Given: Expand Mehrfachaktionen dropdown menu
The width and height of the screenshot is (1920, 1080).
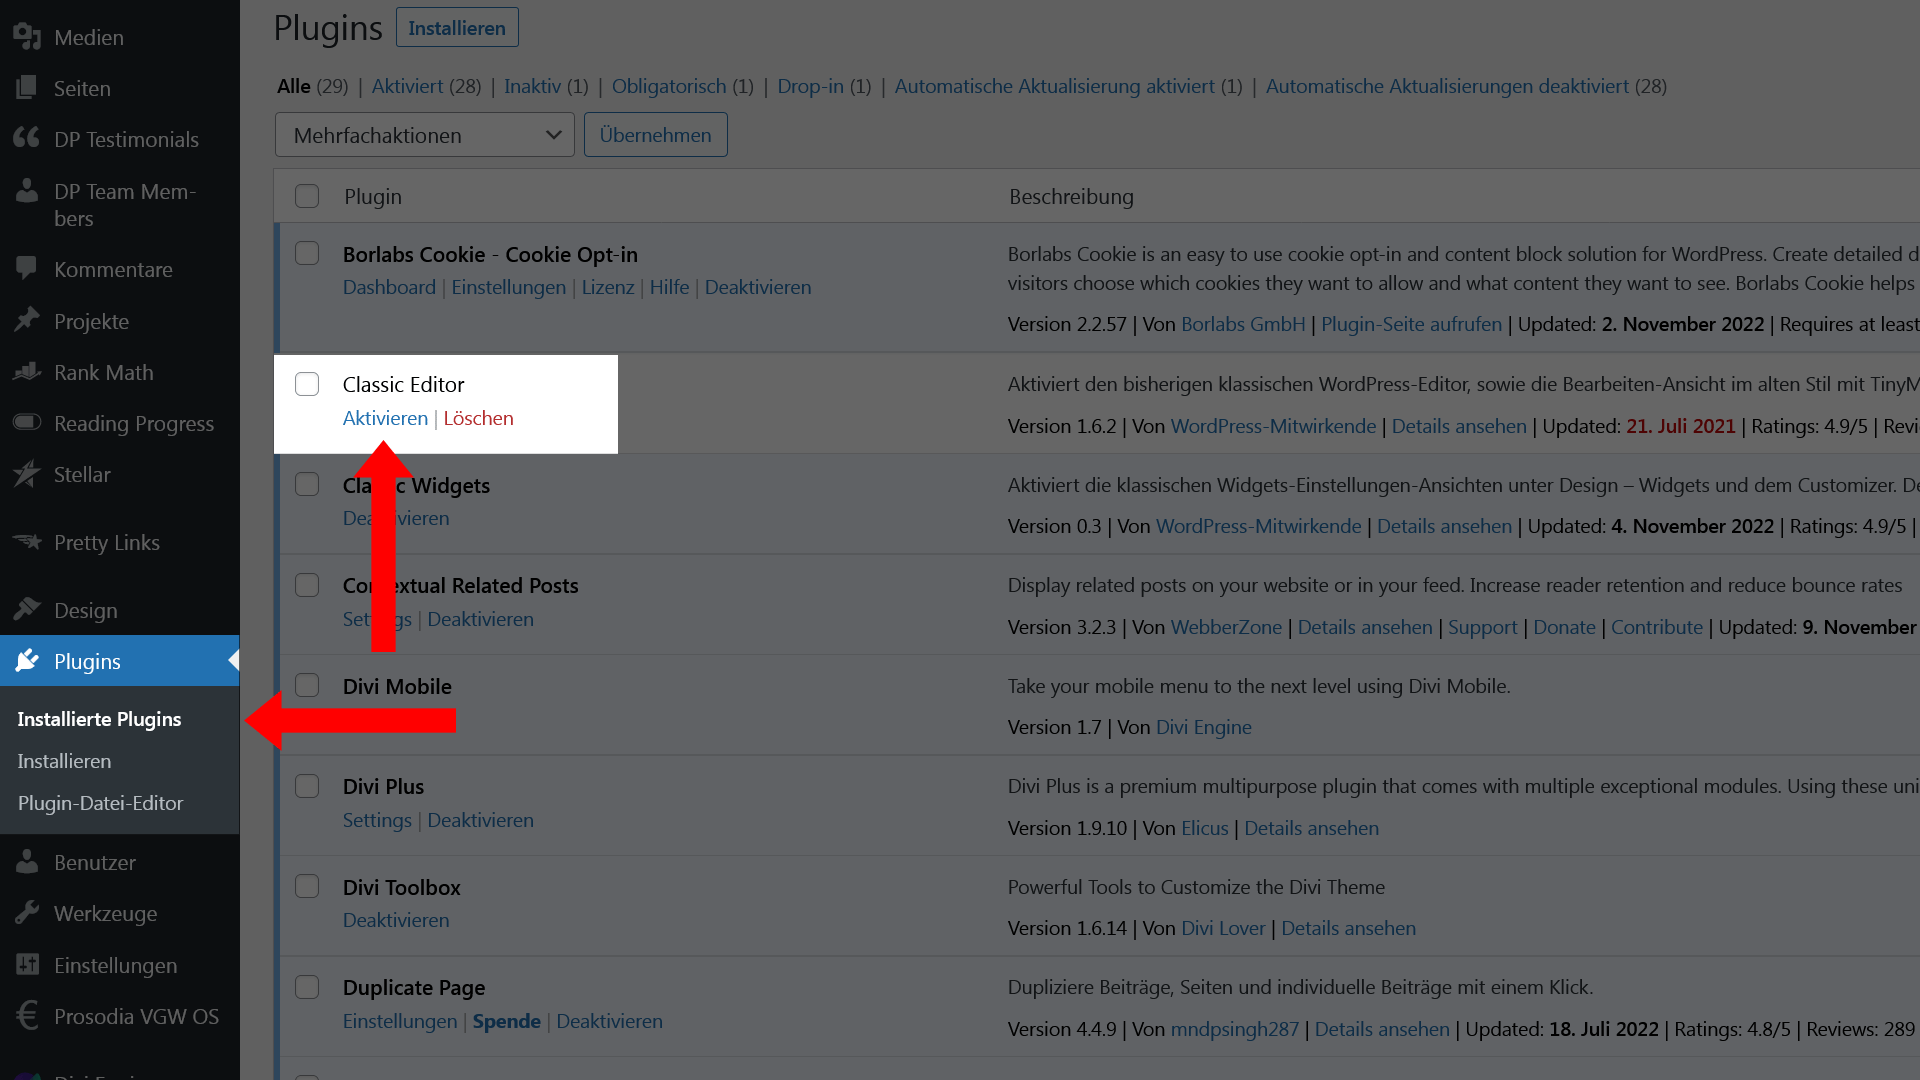Looking at the screenshot, I should point(425,135).
